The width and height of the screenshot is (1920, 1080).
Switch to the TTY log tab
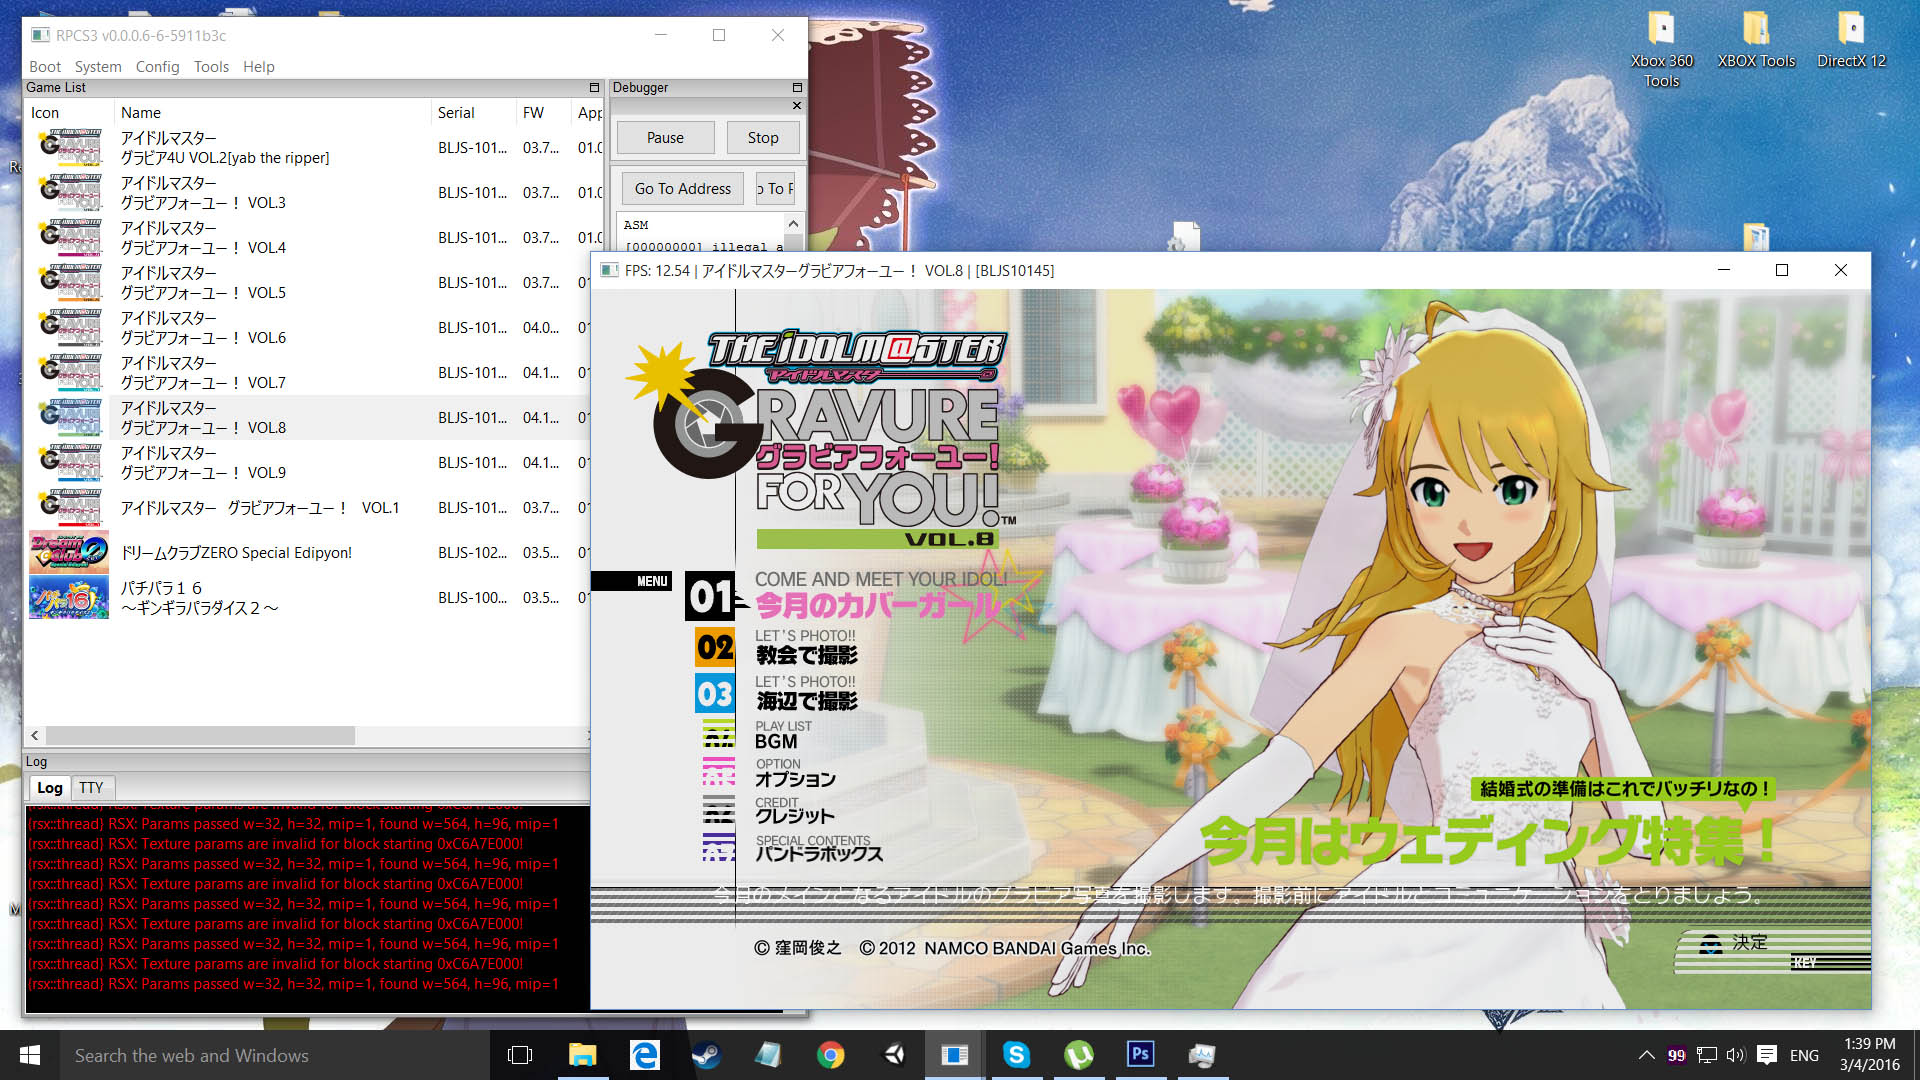[91, 788]
